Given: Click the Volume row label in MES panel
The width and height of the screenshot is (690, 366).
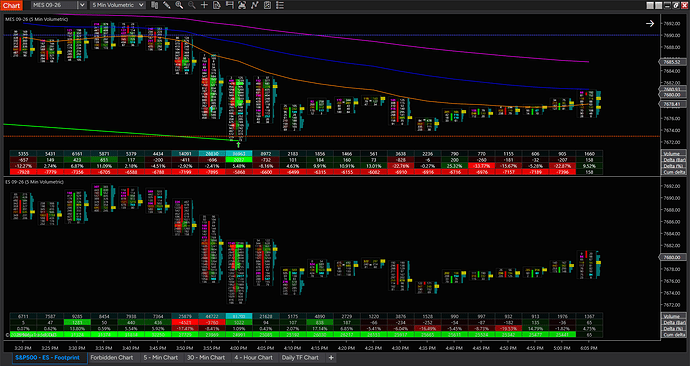Looking at the screenshot, I should pos(673,154).
